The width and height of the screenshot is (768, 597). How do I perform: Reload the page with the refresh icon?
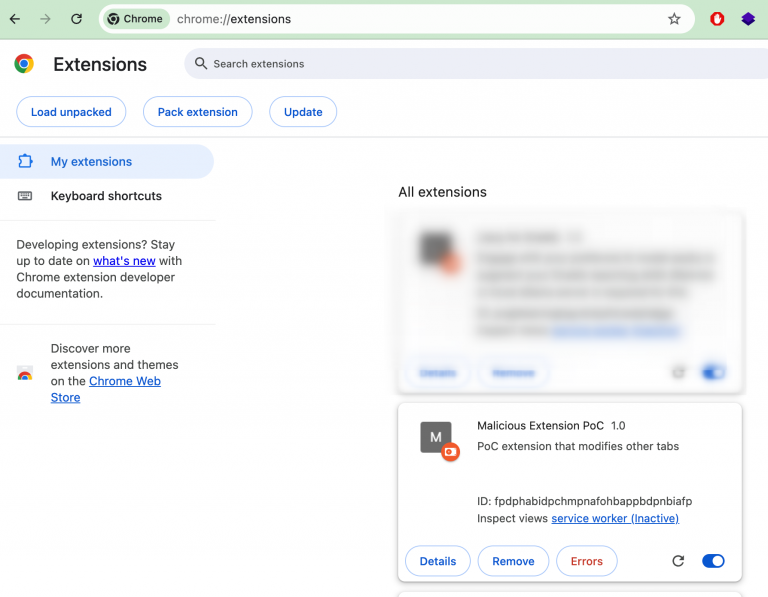point(76,19)
